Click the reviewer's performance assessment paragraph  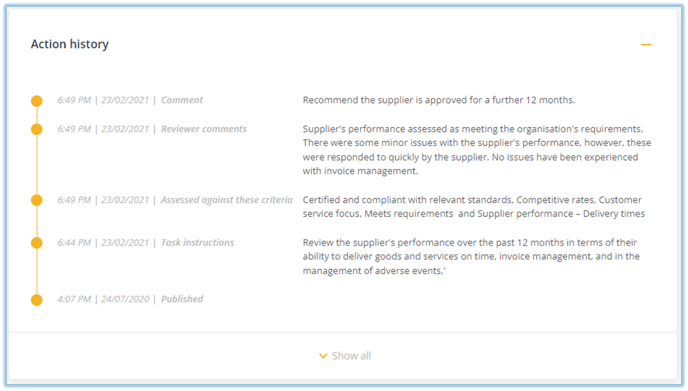coord(477,150)
